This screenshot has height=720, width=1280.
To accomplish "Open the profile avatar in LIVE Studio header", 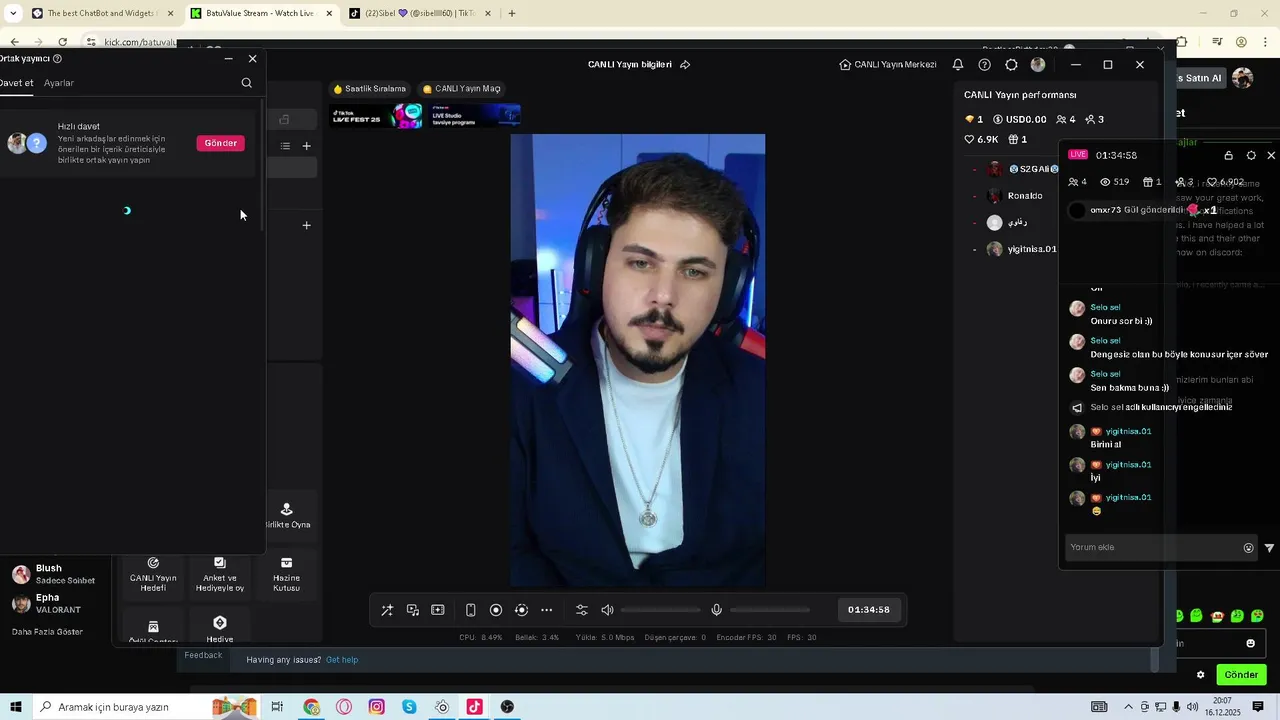I will tap(1038, 64).
